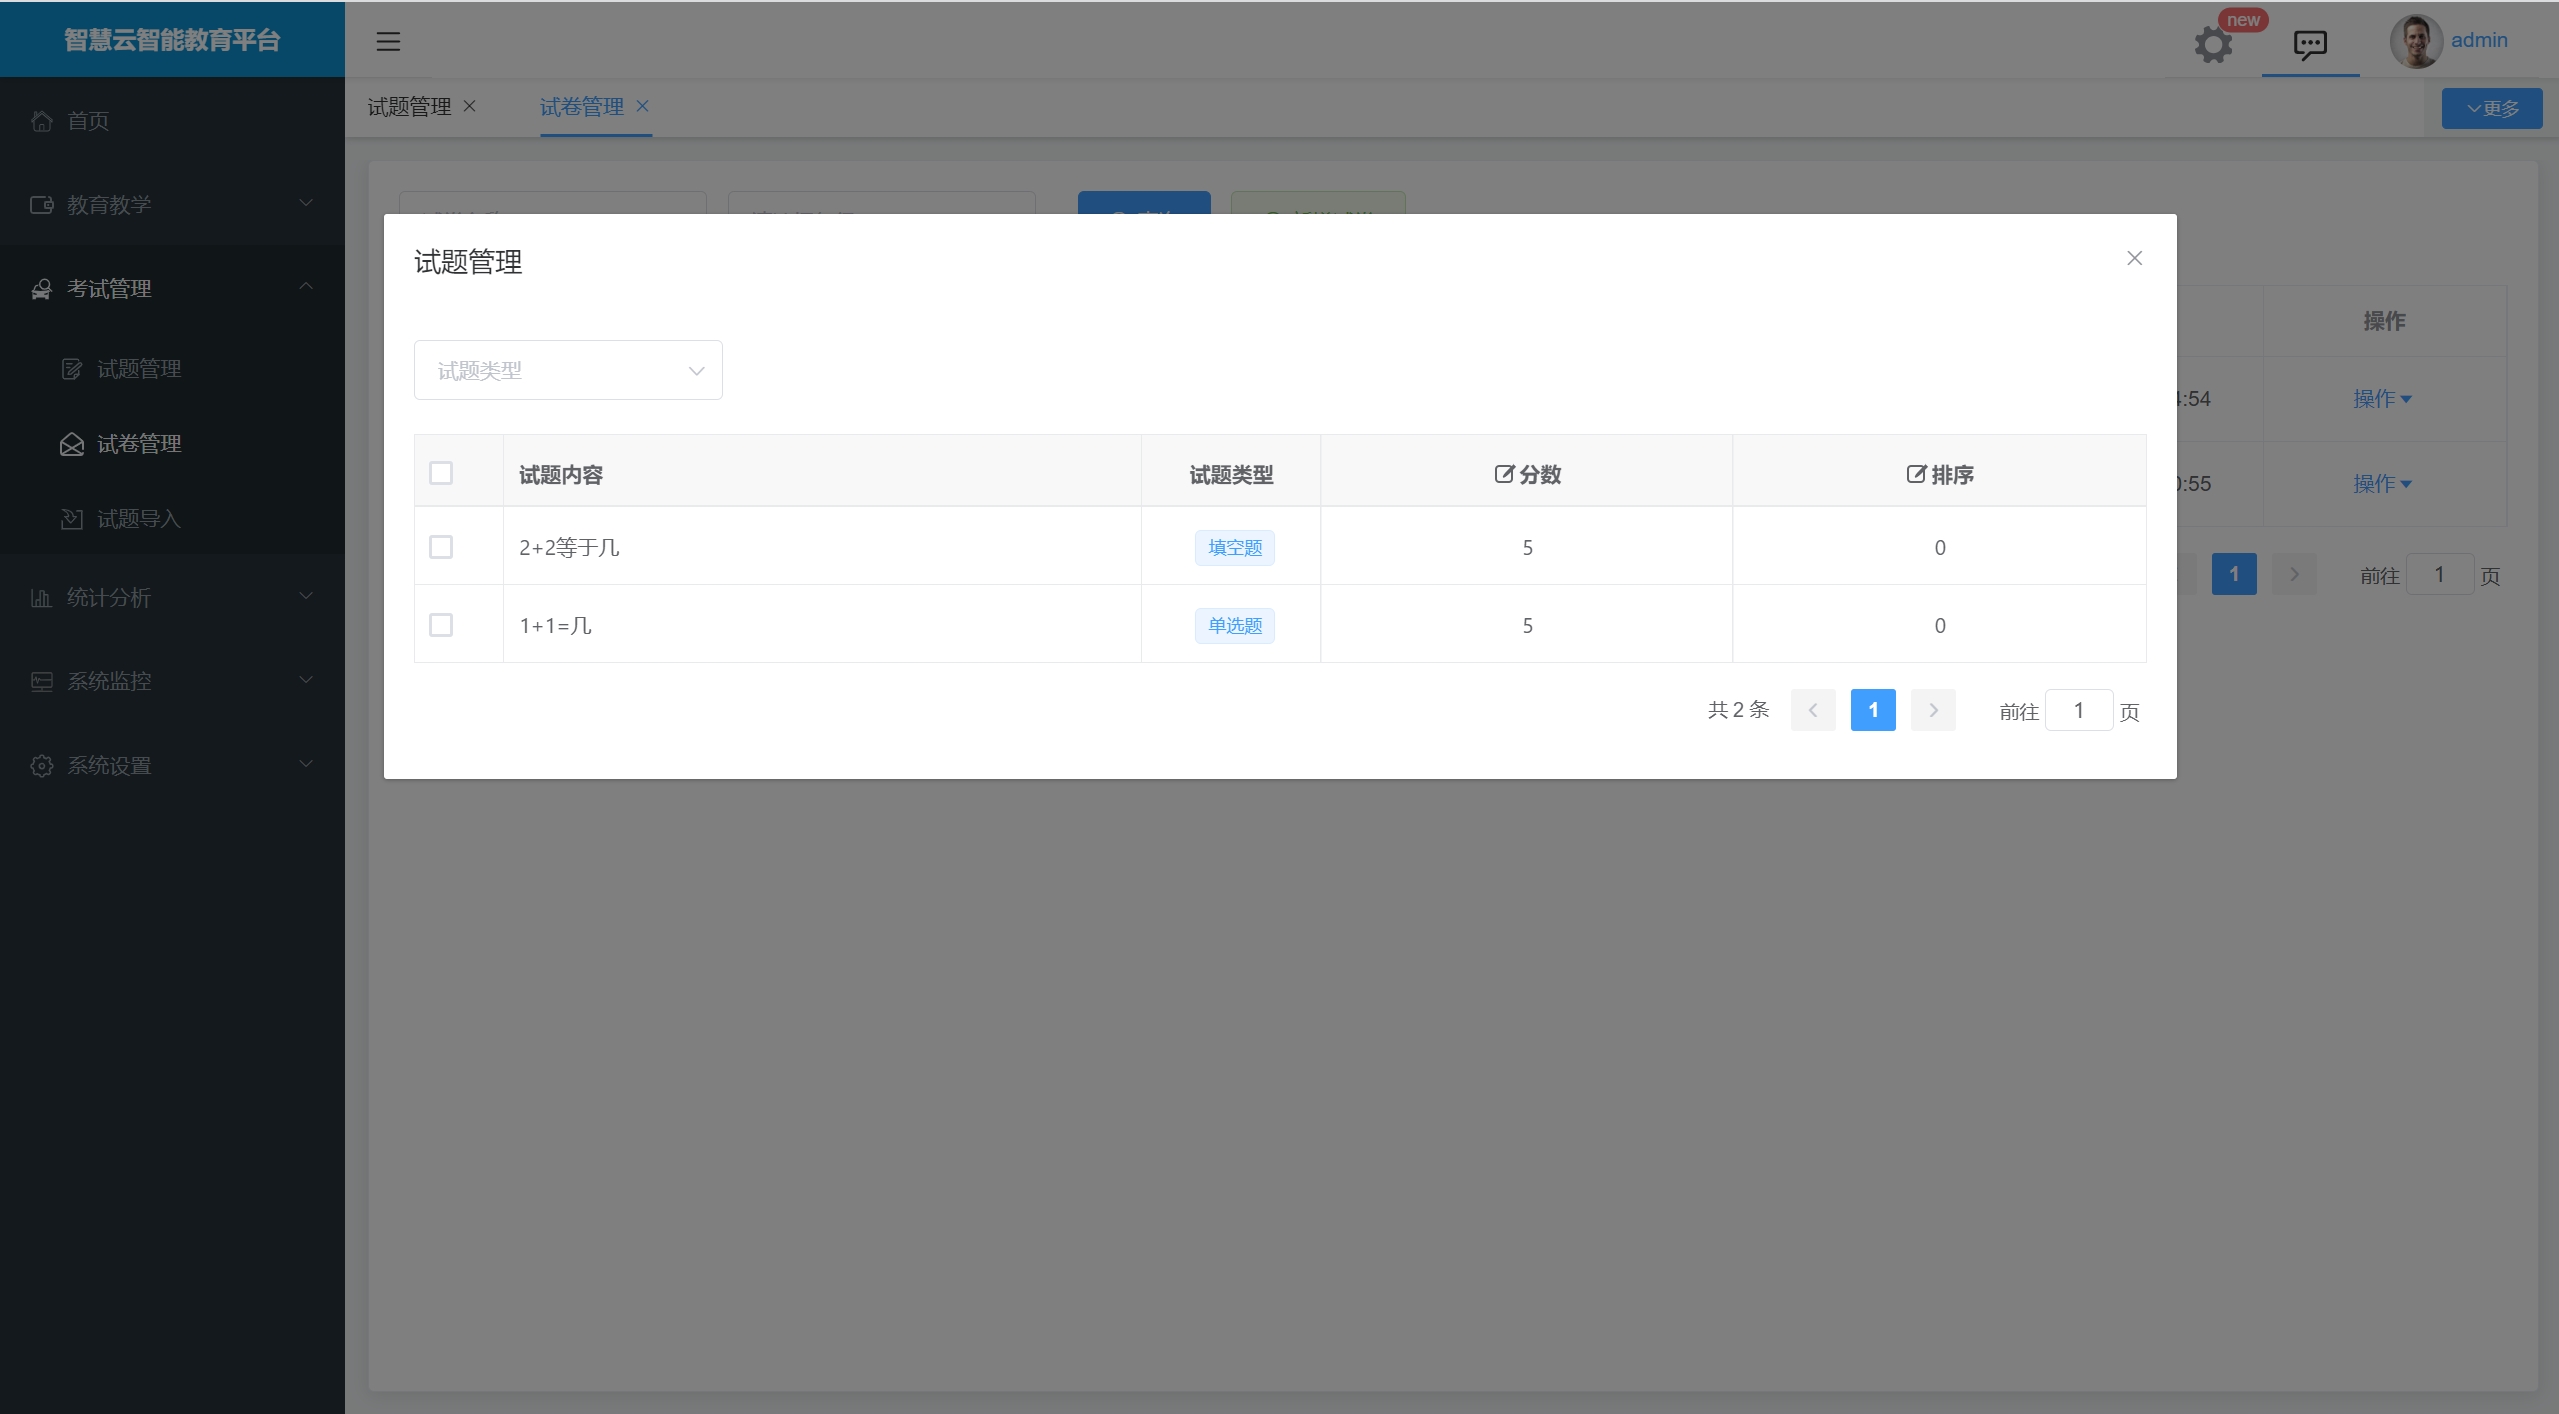Click page 1 button in dialog pagination
The height and width of the screenshot is (1414, 2559).
pyautogui.click(x=1872, y=710)
